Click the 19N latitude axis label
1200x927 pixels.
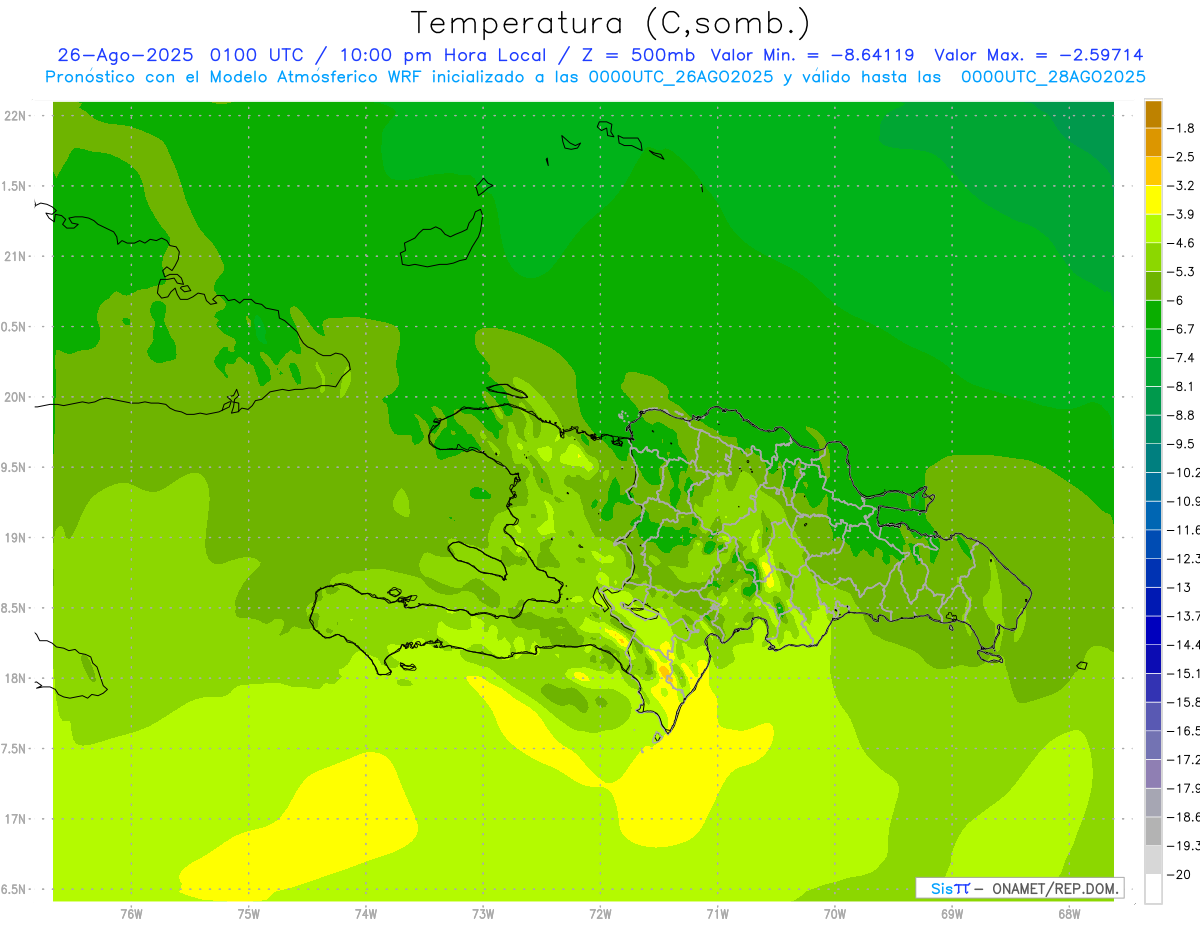14,538
